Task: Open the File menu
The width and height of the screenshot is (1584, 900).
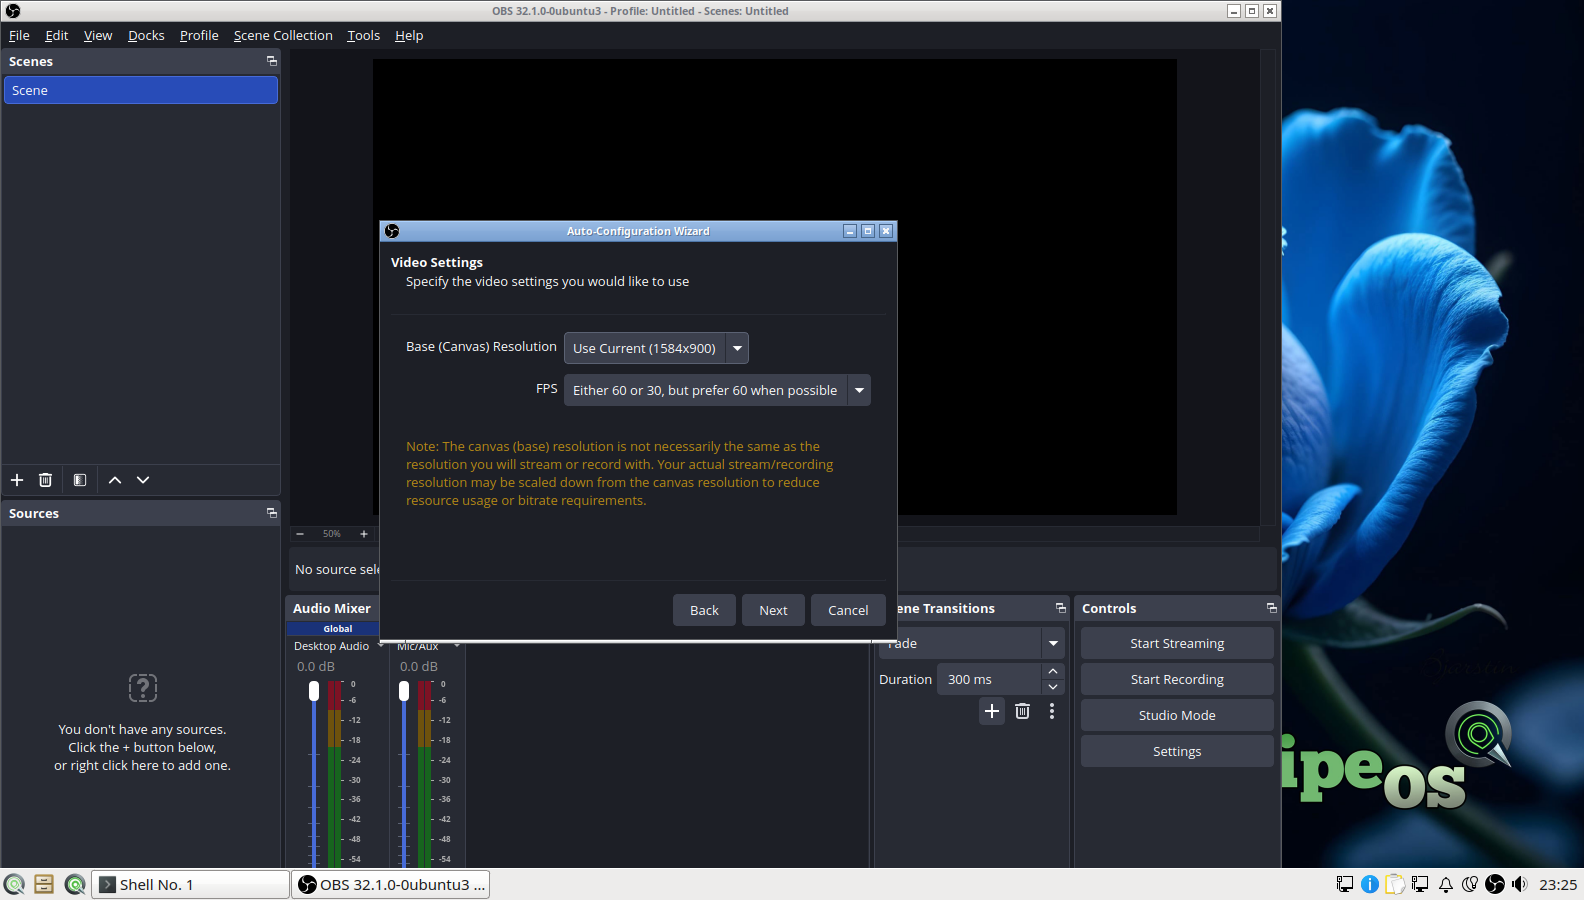Action: (19, 35)
